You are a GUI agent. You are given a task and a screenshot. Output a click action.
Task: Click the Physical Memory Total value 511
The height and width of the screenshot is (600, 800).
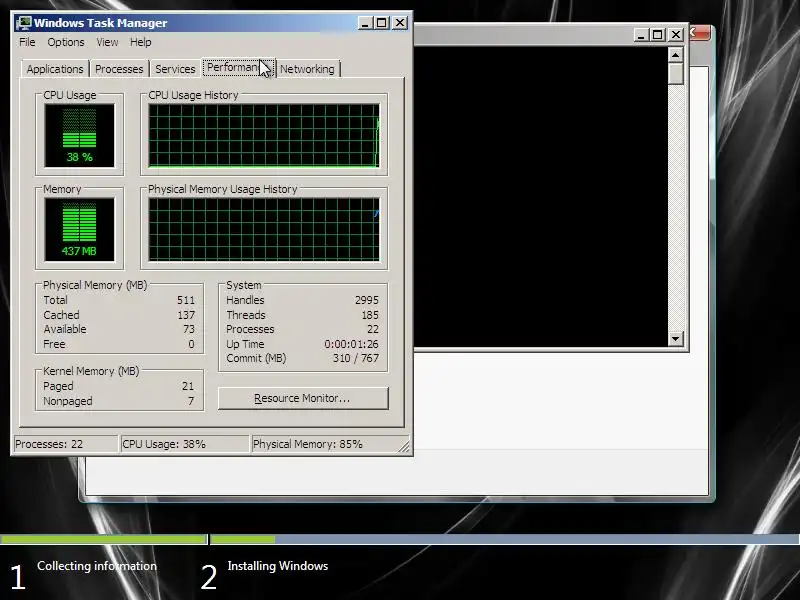[186, 300]
